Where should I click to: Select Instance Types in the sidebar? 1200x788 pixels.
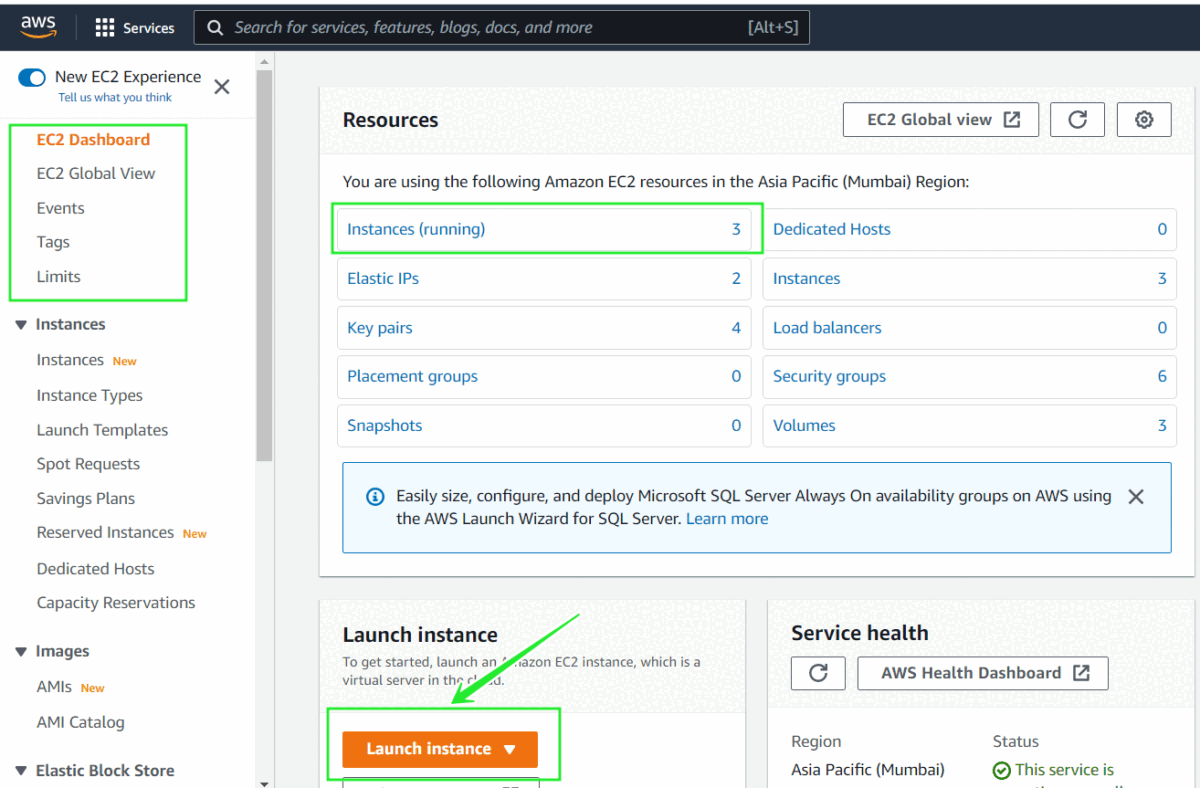[x=89, y=395]
